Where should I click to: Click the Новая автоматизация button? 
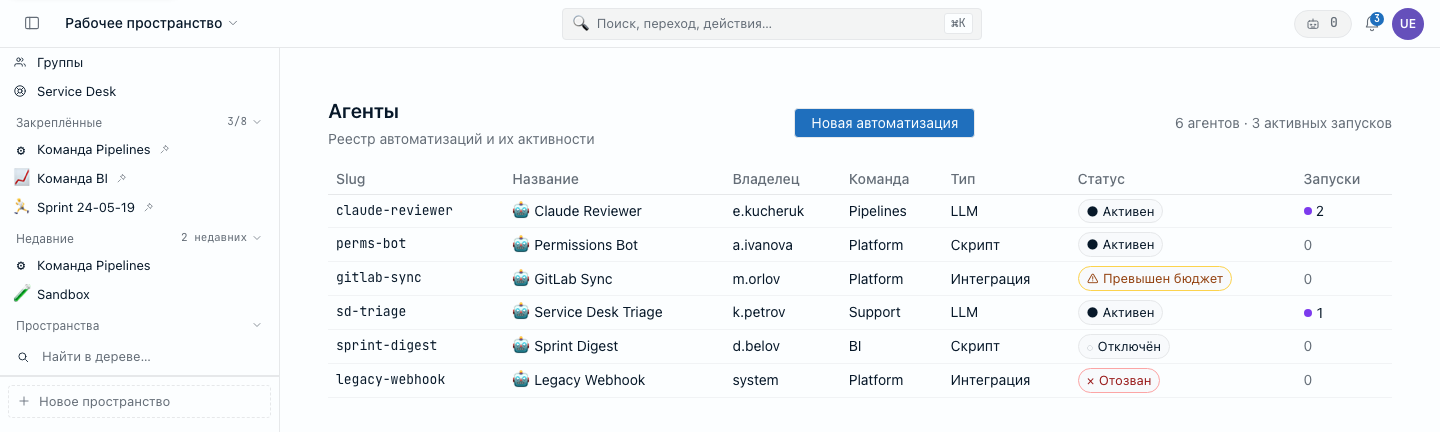[884, 123]
